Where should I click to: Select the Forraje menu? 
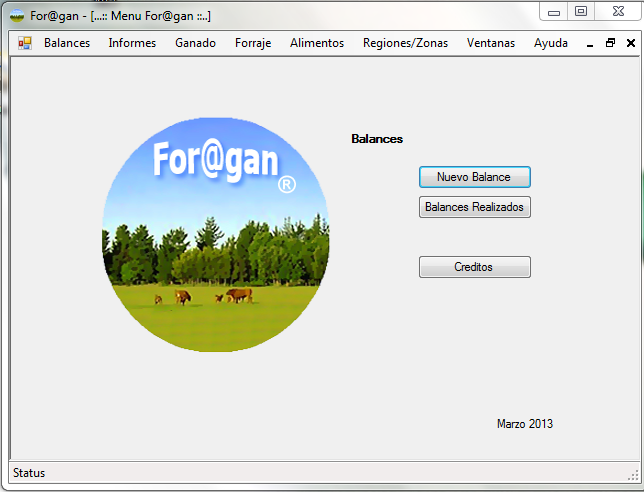pos(253,43)
